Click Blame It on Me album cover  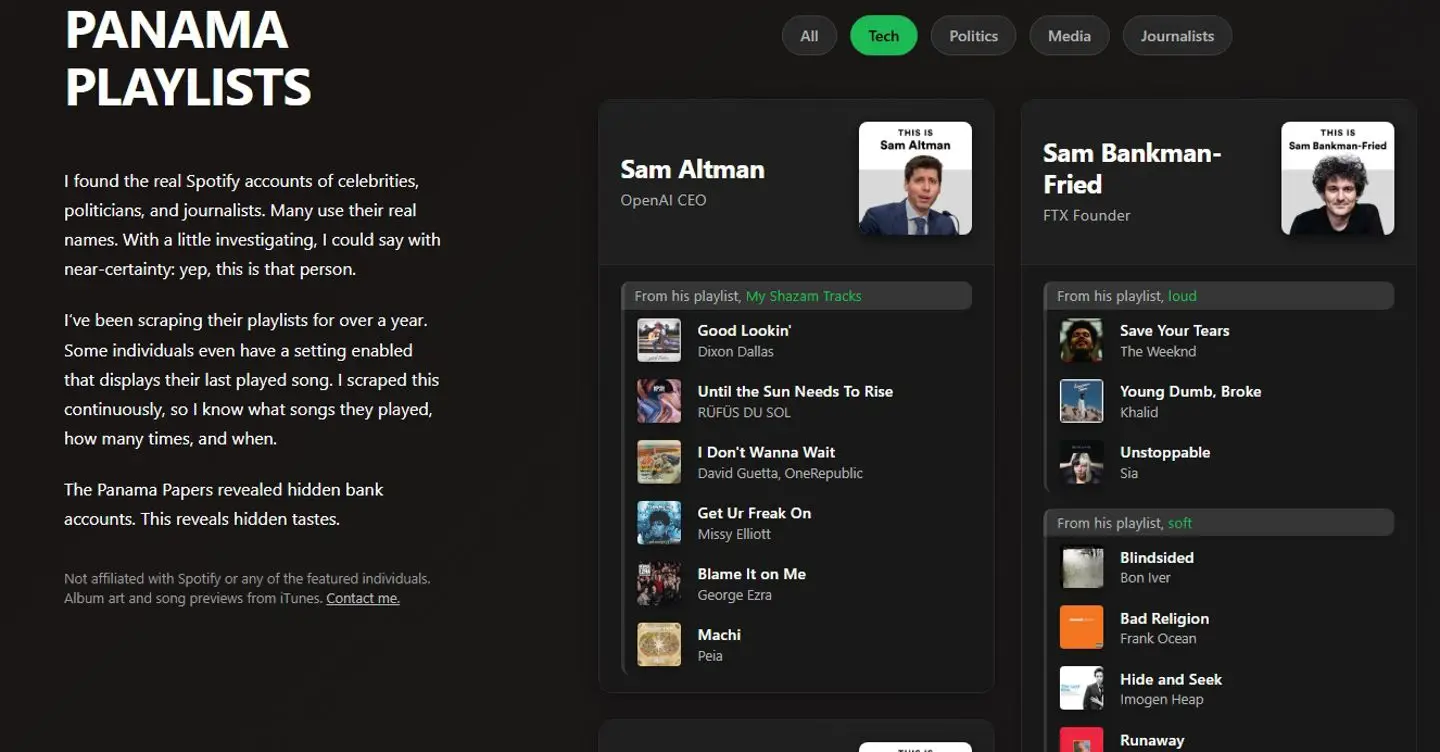[x=659, y=584]
